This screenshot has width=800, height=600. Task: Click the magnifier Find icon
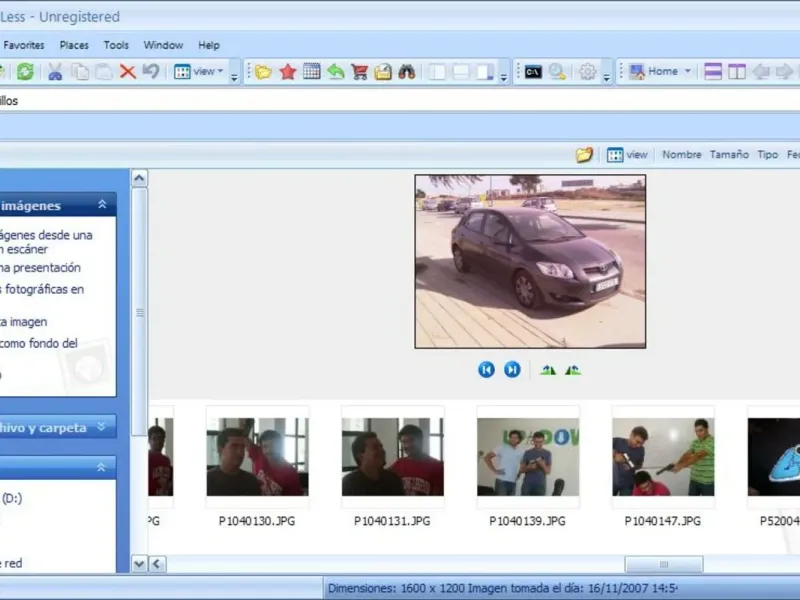pyautogui.click(x=557, y=71)
